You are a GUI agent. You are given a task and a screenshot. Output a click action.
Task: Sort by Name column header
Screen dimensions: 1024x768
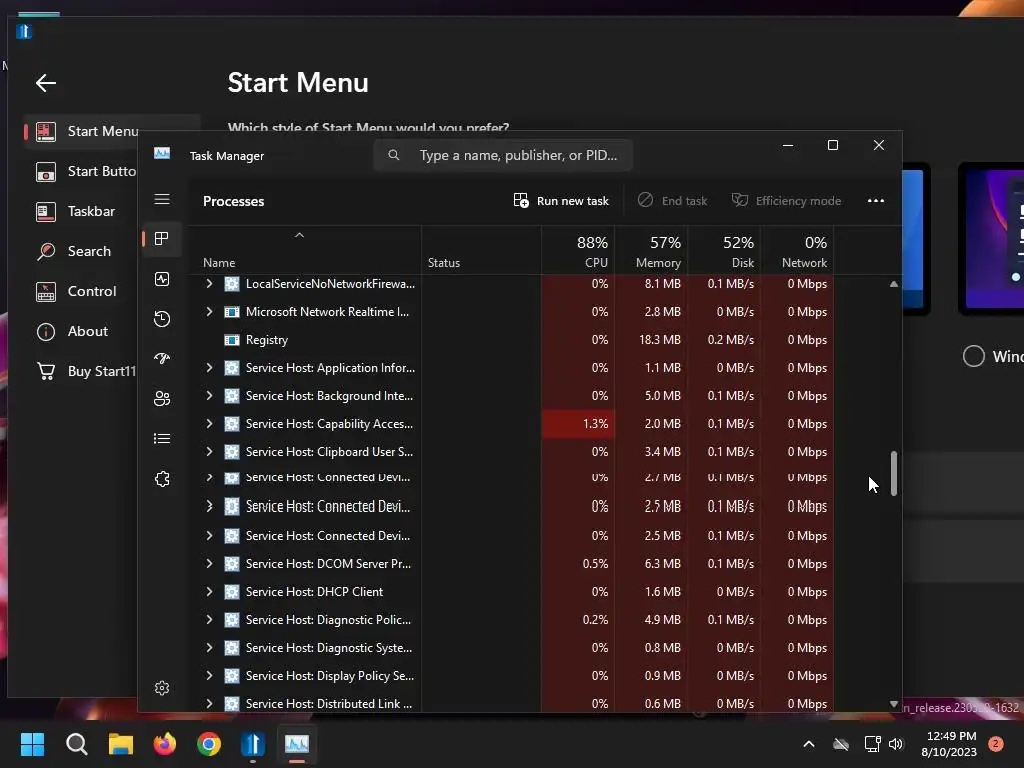click(305, 251)
